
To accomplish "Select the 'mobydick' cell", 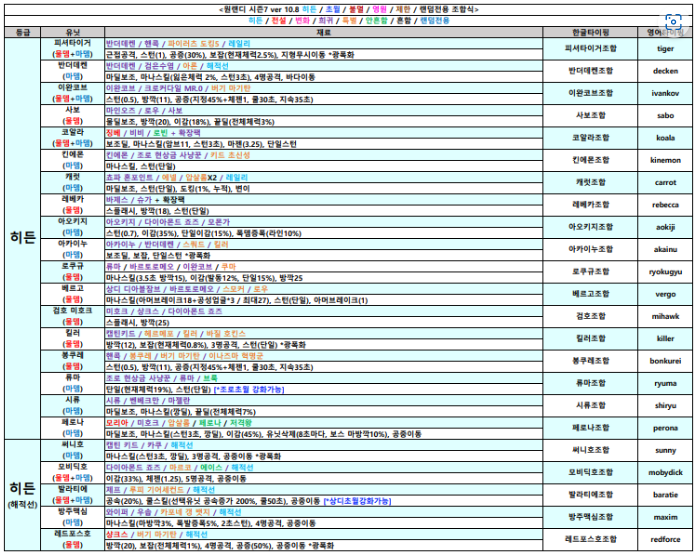I will coord(665,473).
